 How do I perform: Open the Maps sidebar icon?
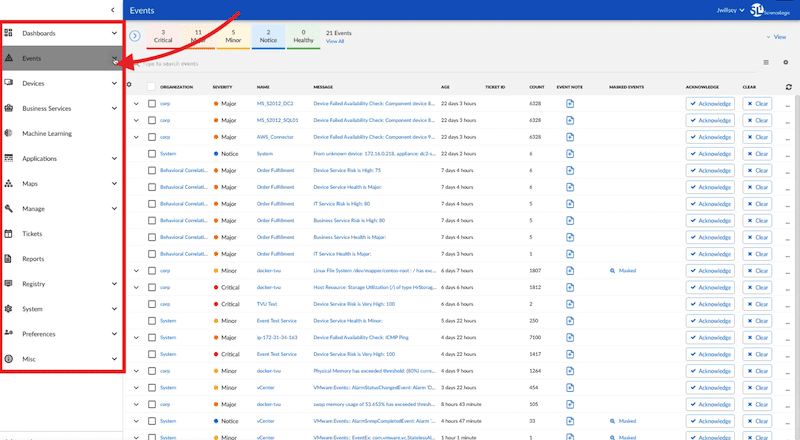pyautogui.click(x=8, y=183)
